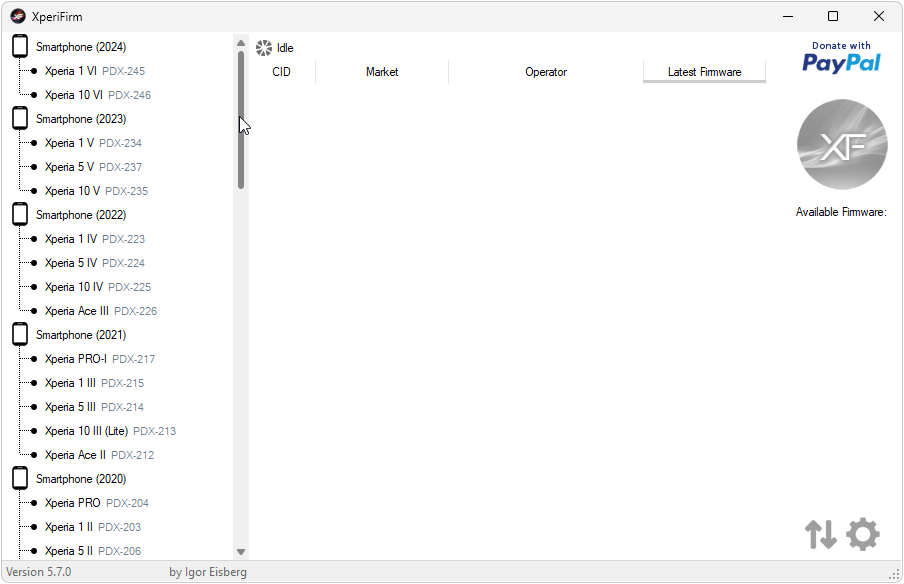Image resolution: width=904 pixels, height=584 pixels.
Task: Select Xperia 1 VI PDX-245
Action: (x=94, y=71)
